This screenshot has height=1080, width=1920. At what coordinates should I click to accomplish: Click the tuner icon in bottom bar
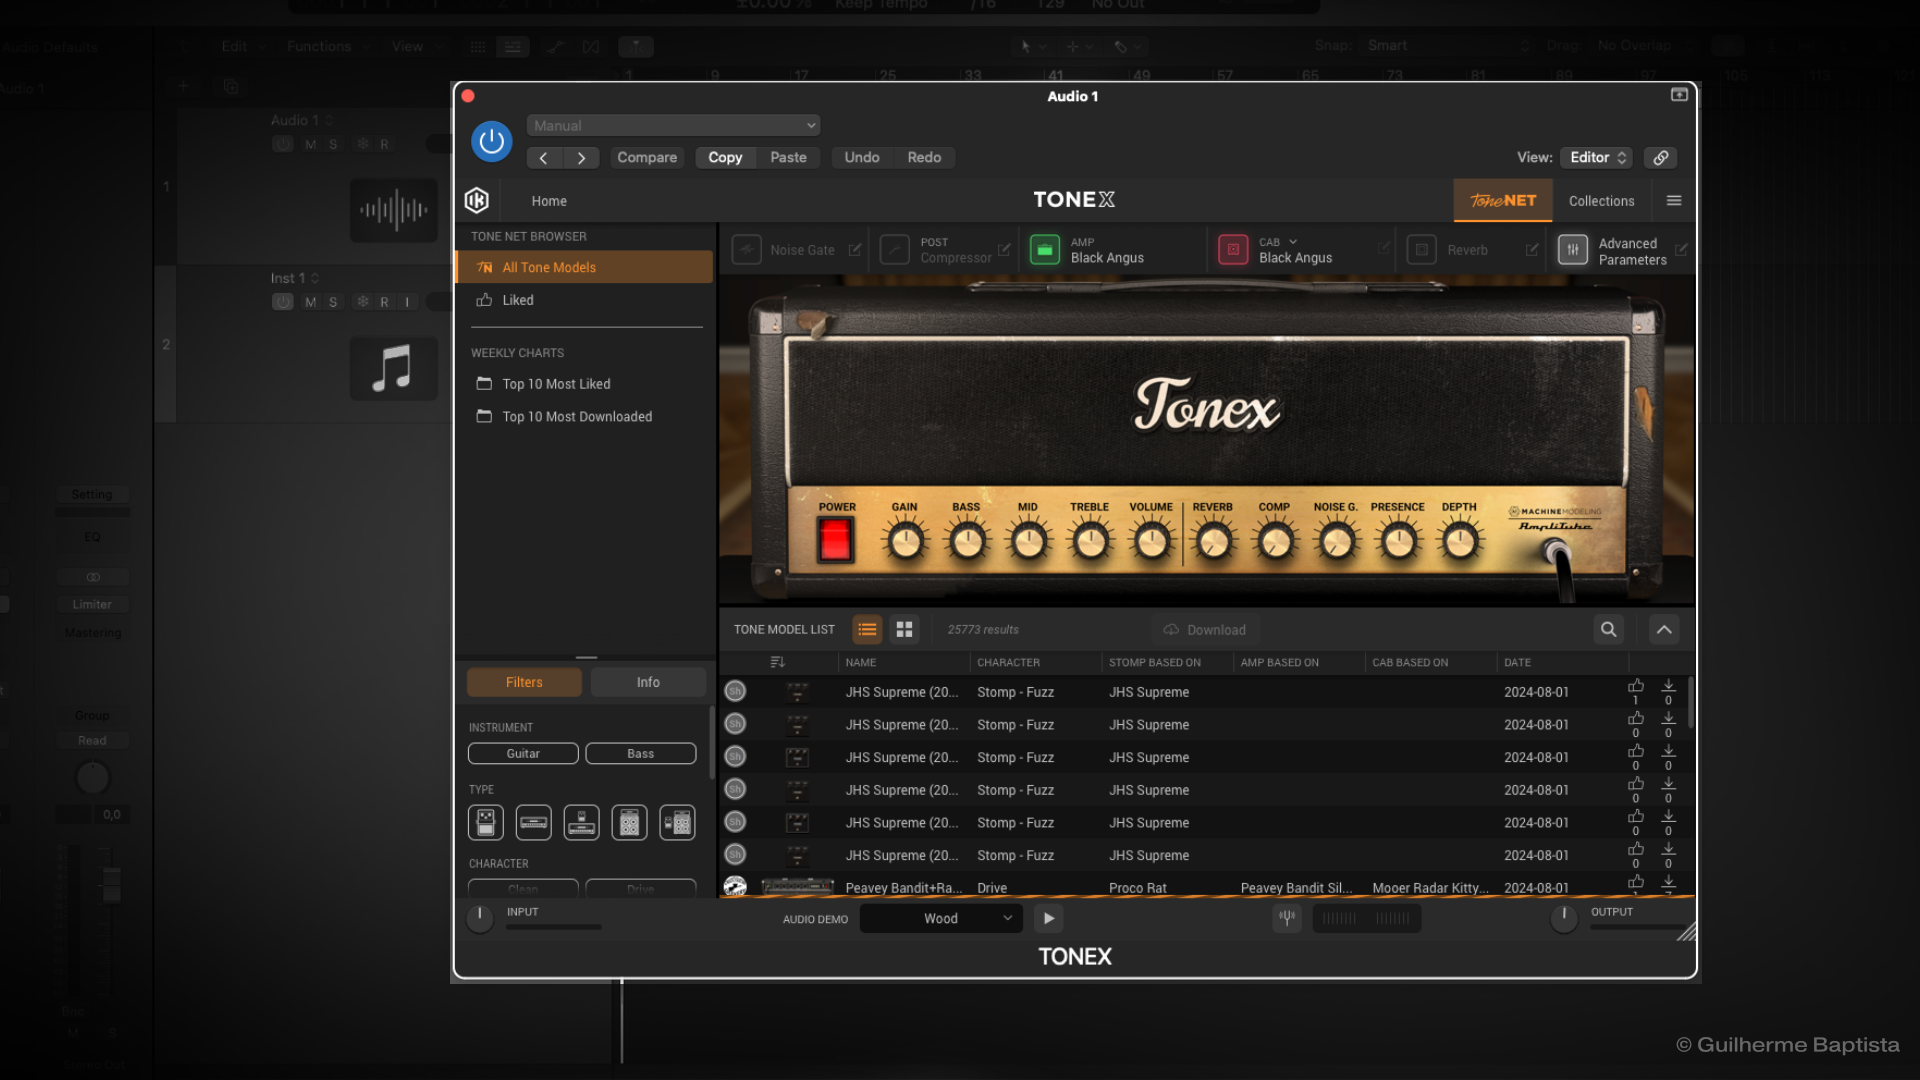click(1287, 918)
